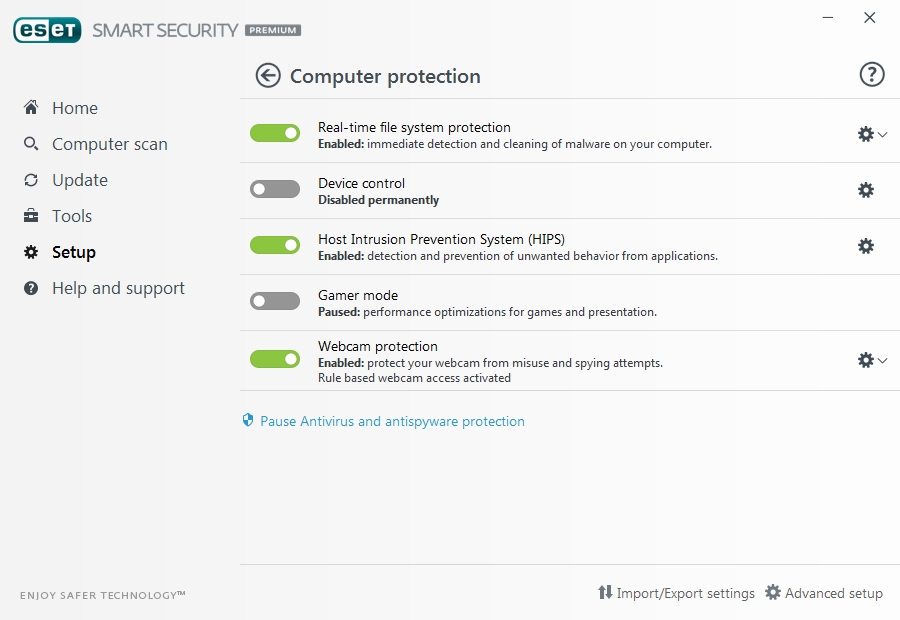The width and height of the screenshot is (900, 620).
Task: Toggle Real-time file system protection off
Action: [x=275, y=133]
